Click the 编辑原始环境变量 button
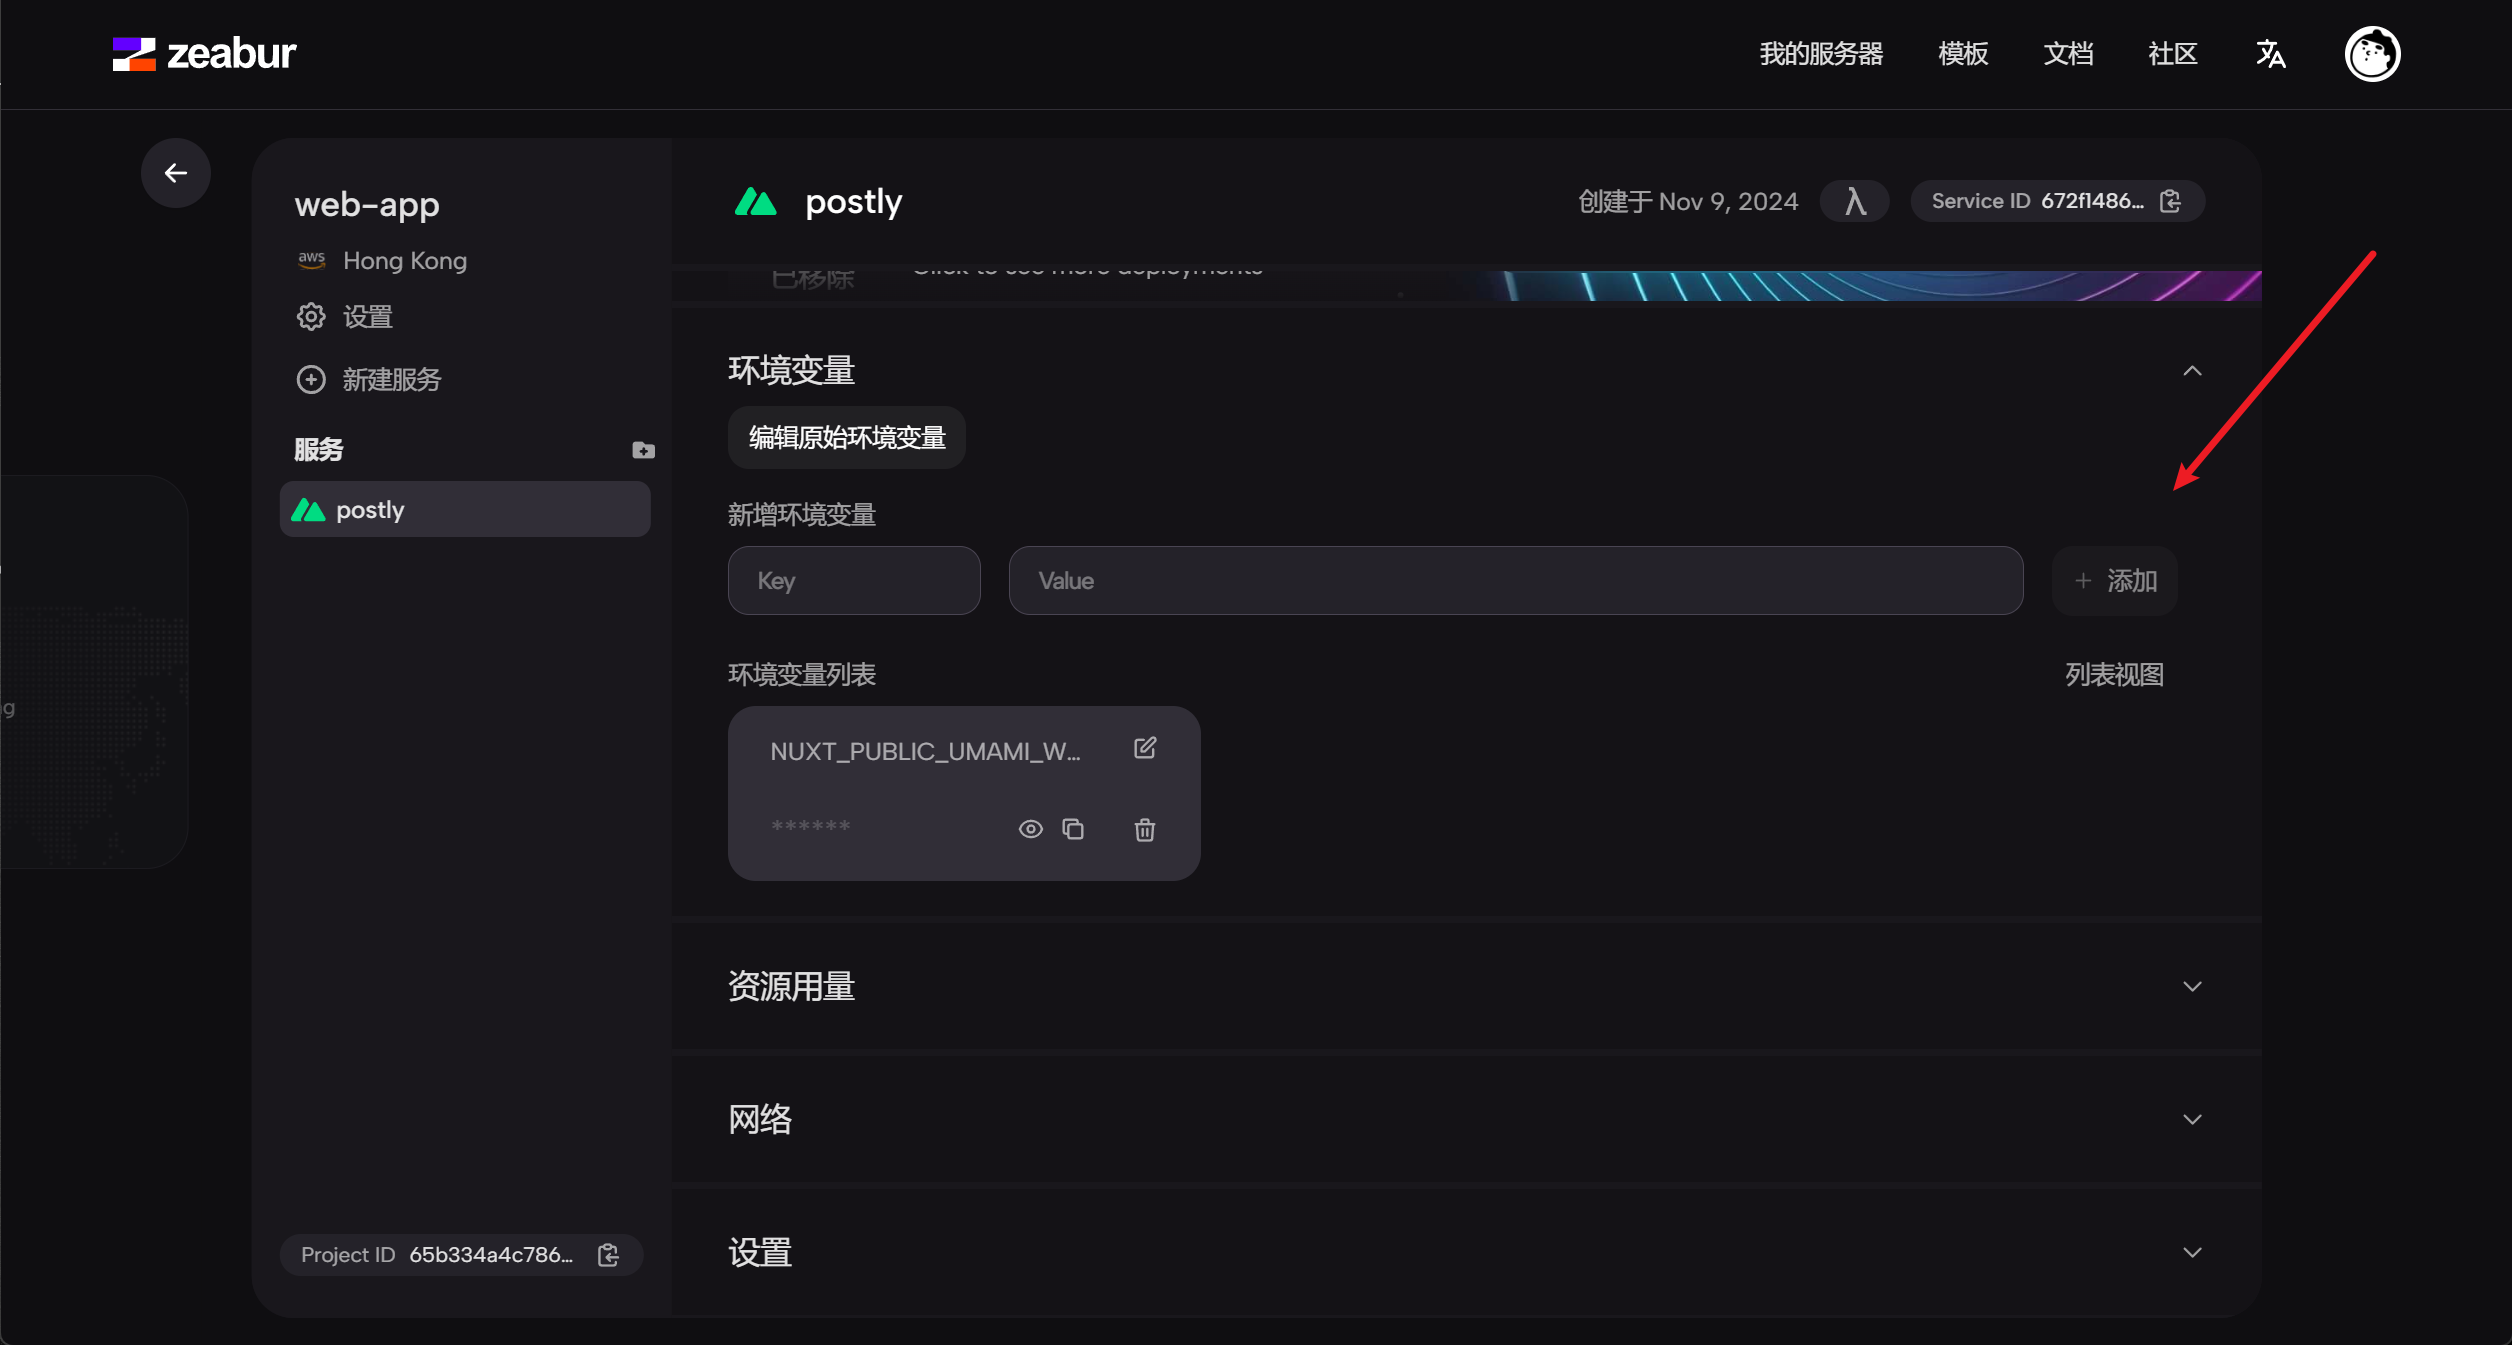The width and height of the screenshot is (2512, 1345). (x=846, y=437)
